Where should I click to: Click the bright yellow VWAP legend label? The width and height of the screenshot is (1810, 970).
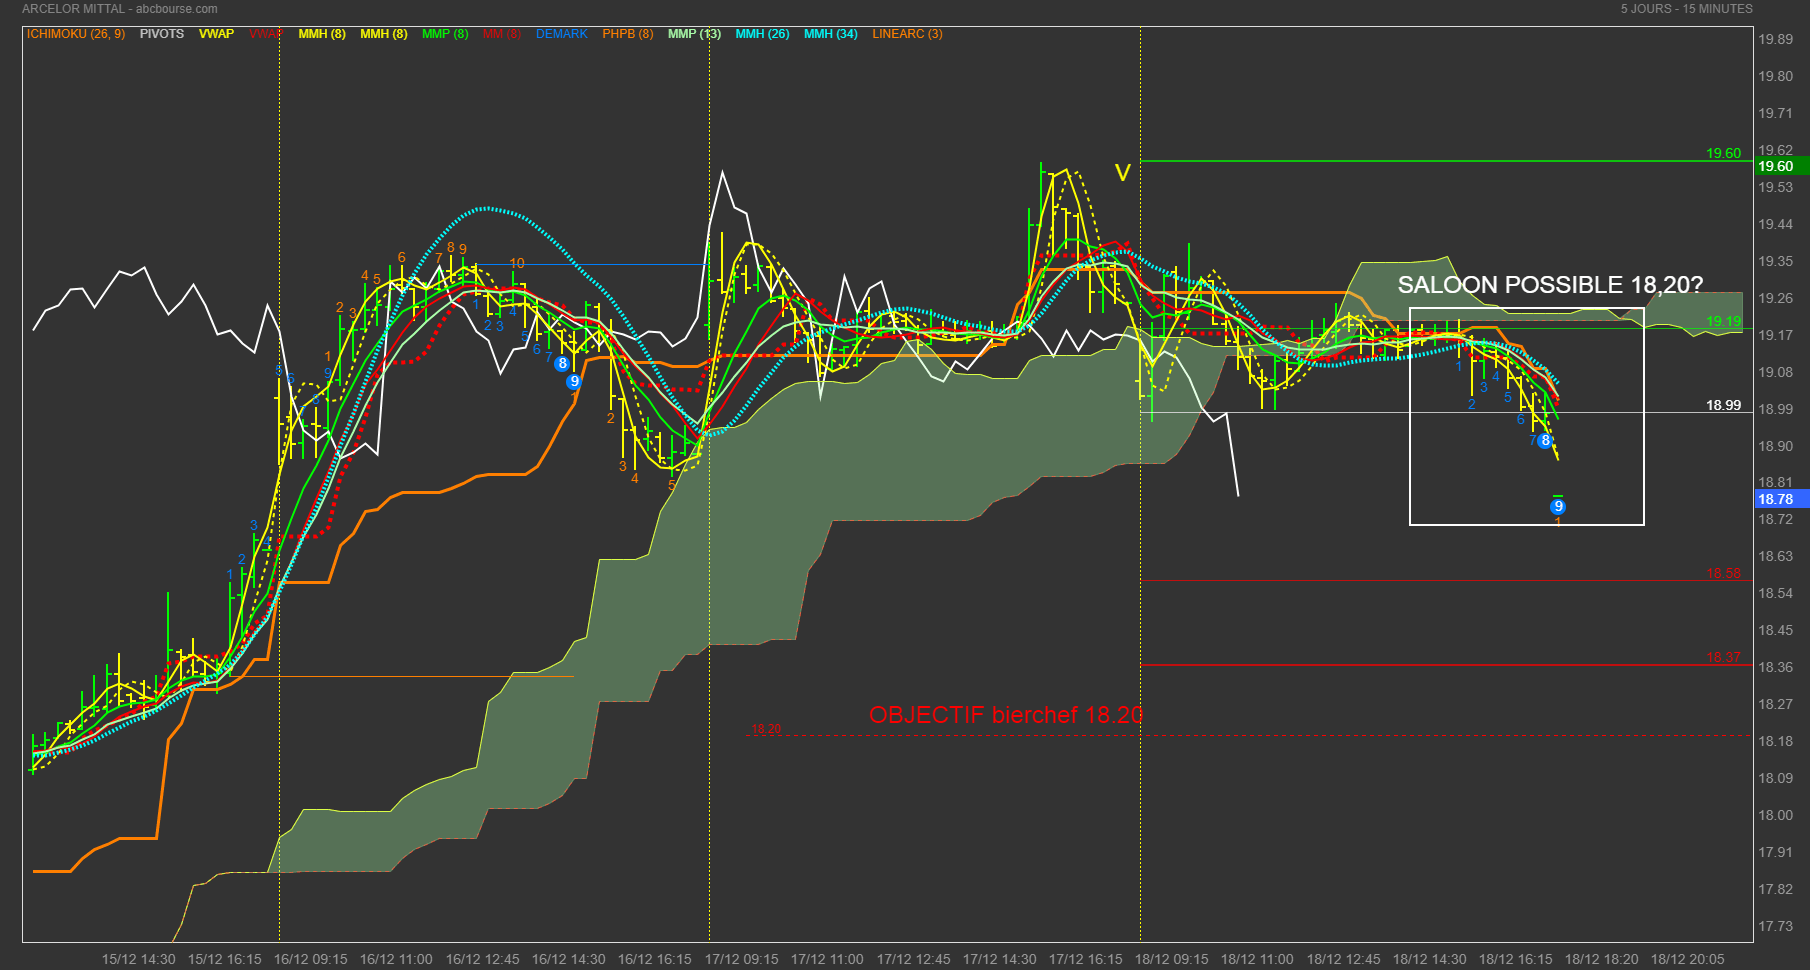pos(216,34)
